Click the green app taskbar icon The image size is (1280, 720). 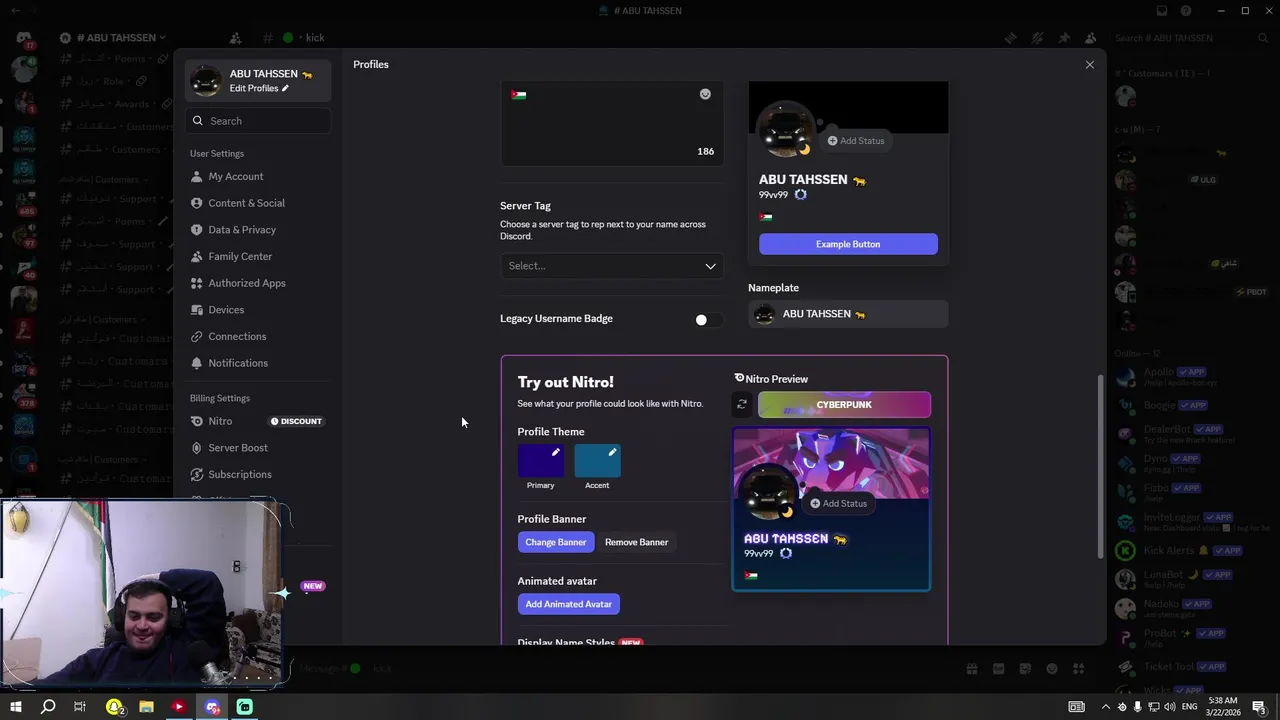point(245,707)
